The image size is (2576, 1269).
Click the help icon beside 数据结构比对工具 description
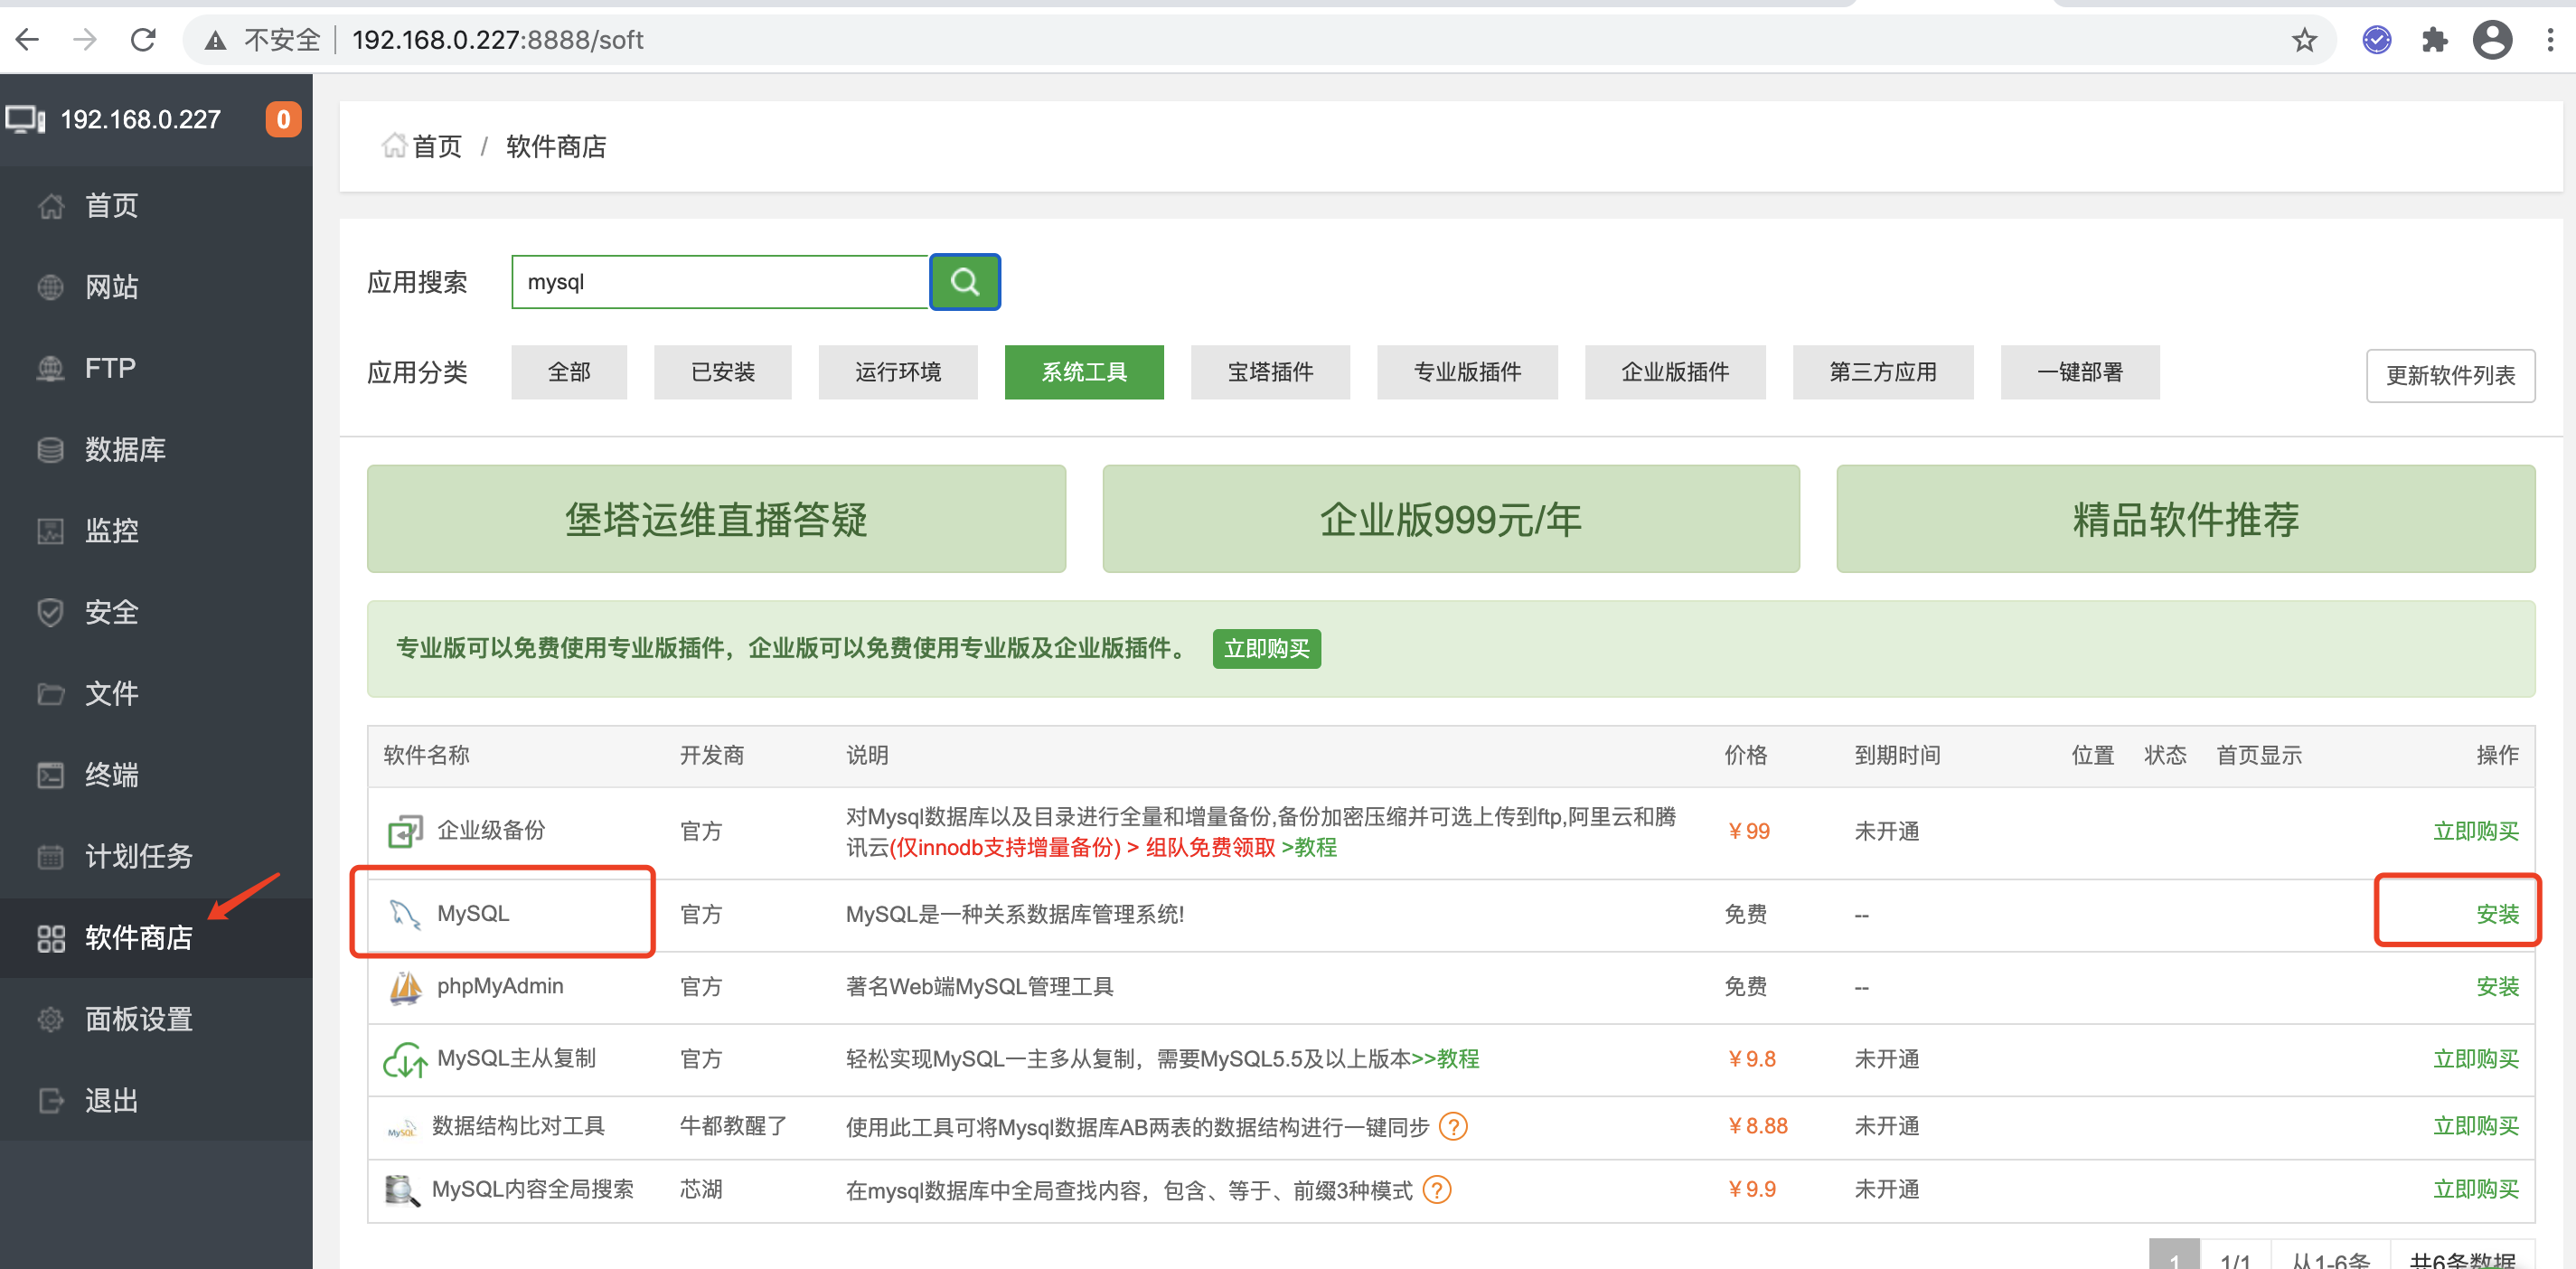coord(1453,1126)
